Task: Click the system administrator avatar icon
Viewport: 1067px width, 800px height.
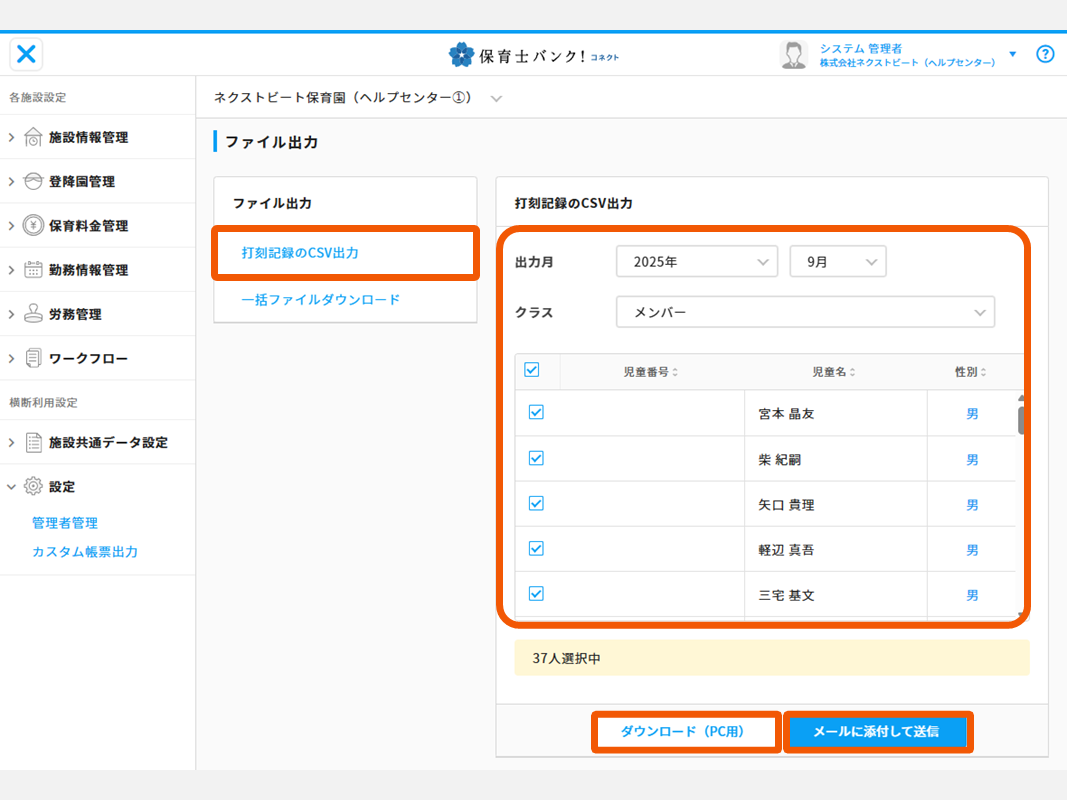Action: [793, 55]
